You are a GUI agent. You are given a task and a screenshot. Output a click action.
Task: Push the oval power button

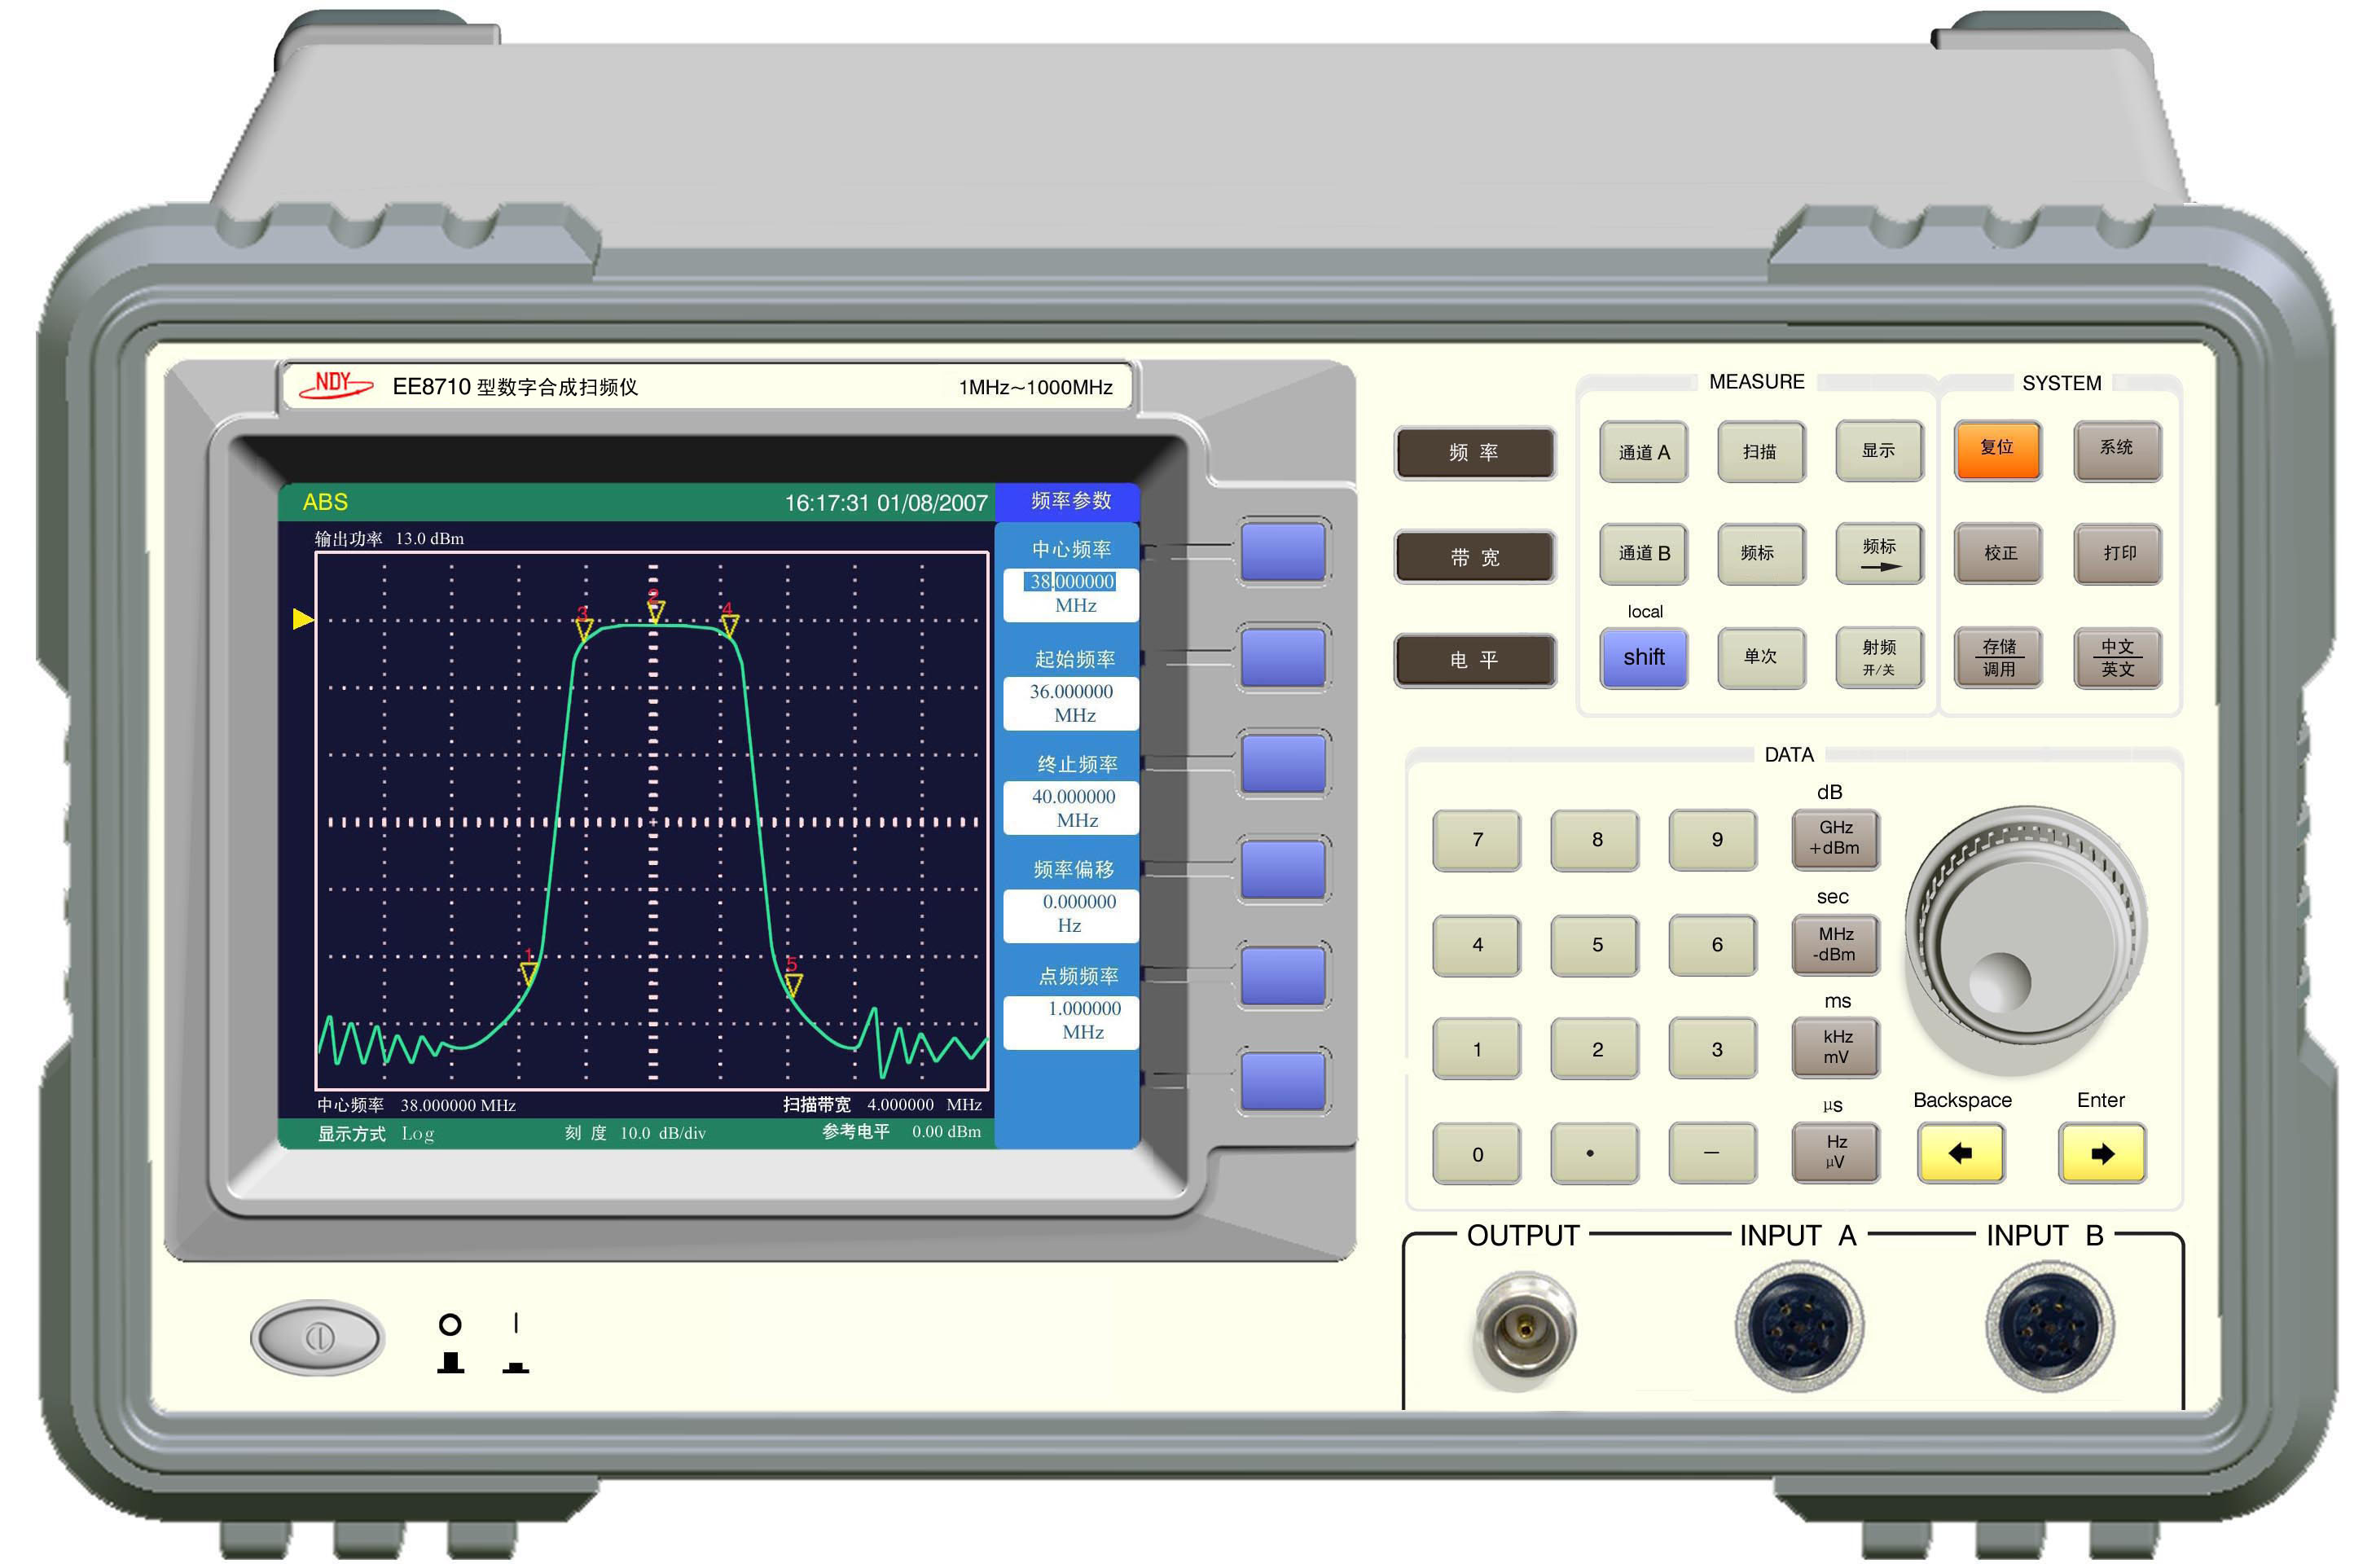(x=317, y=1337)
